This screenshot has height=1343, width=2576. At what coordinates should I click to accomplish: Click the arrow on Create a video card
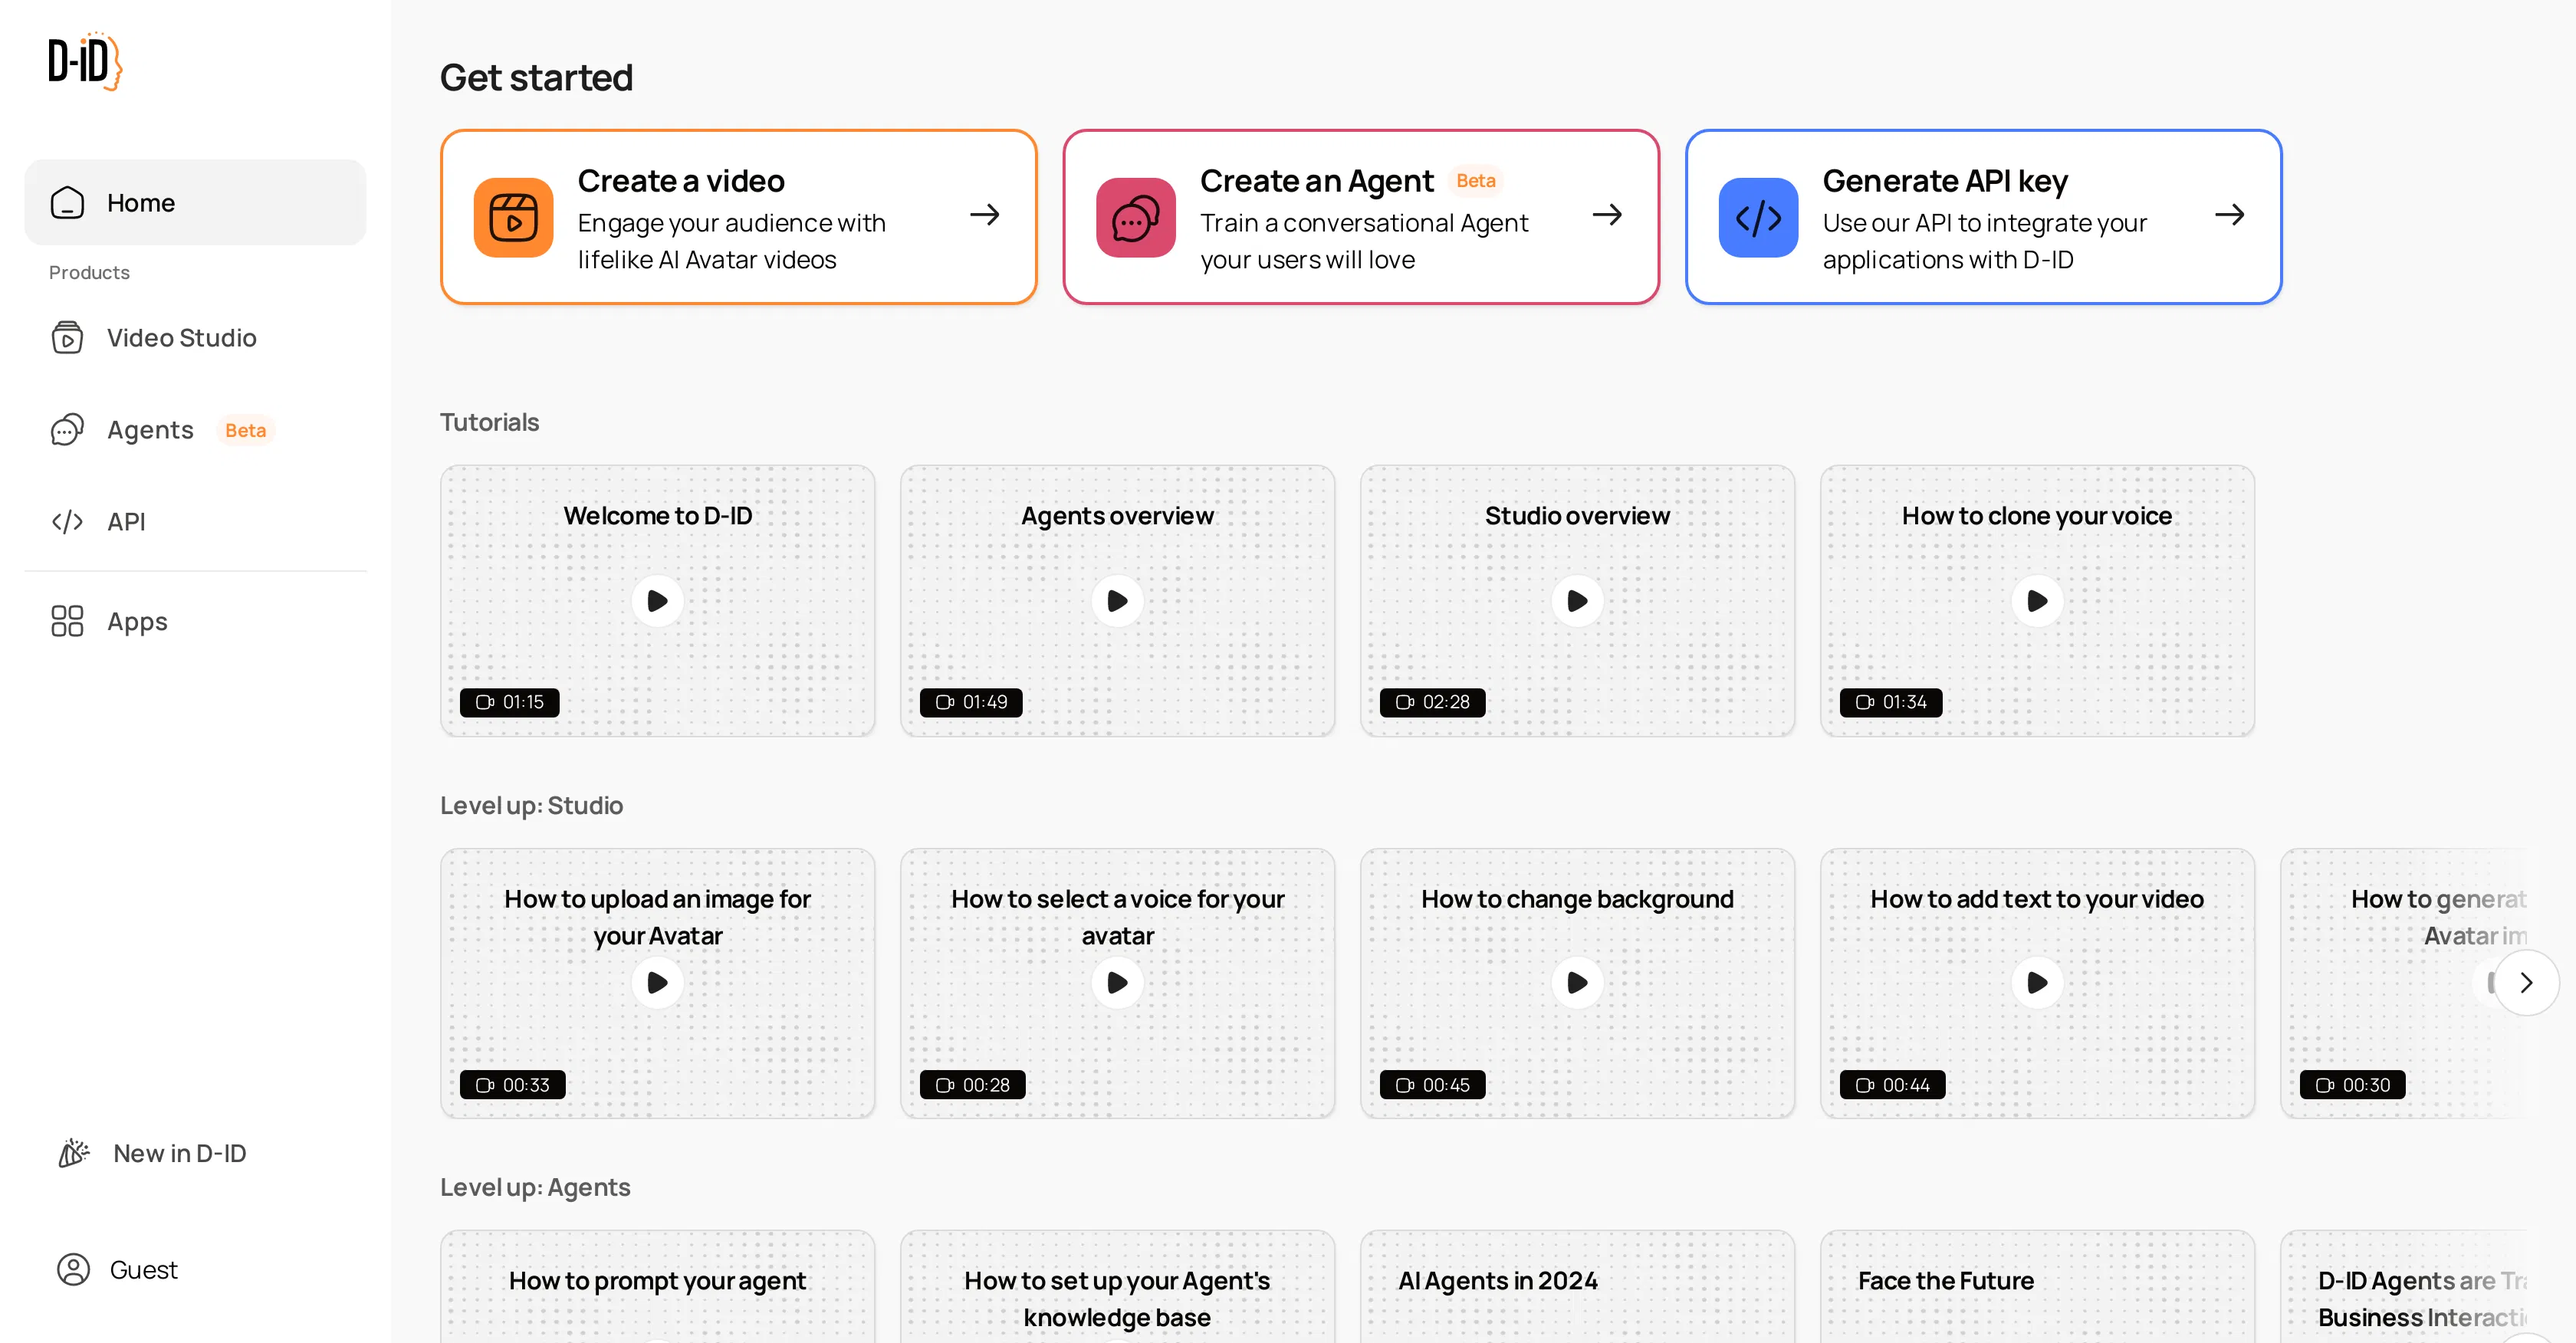pos(984,215)
